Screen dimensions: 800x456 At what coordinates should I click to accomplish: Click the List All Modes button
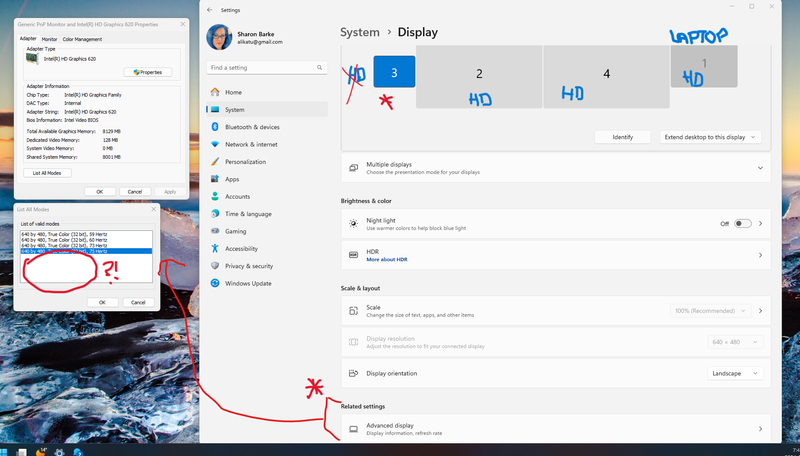46,173
